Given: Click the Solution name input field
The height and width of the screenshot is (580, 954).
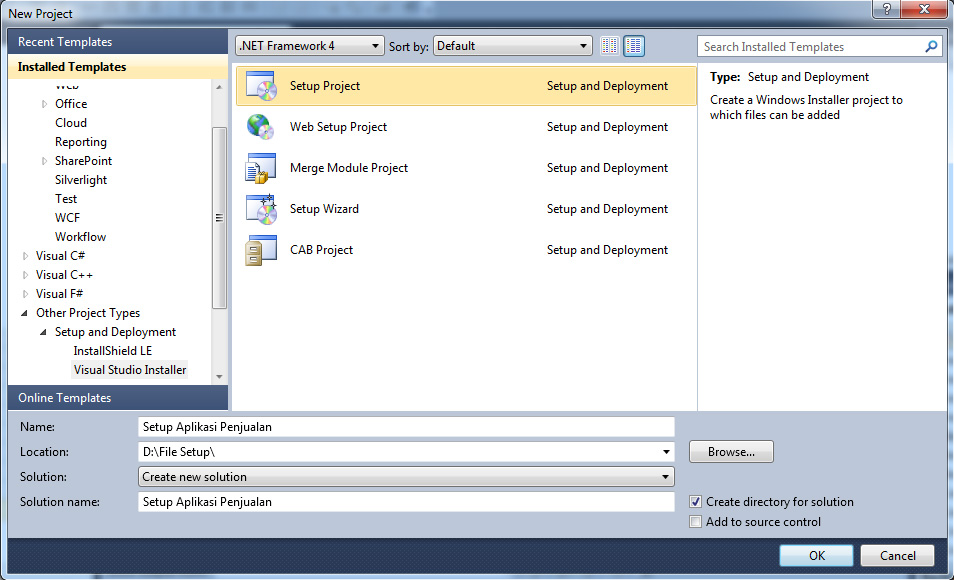Looking at the screenshot, I should click(x=406, y=501).
